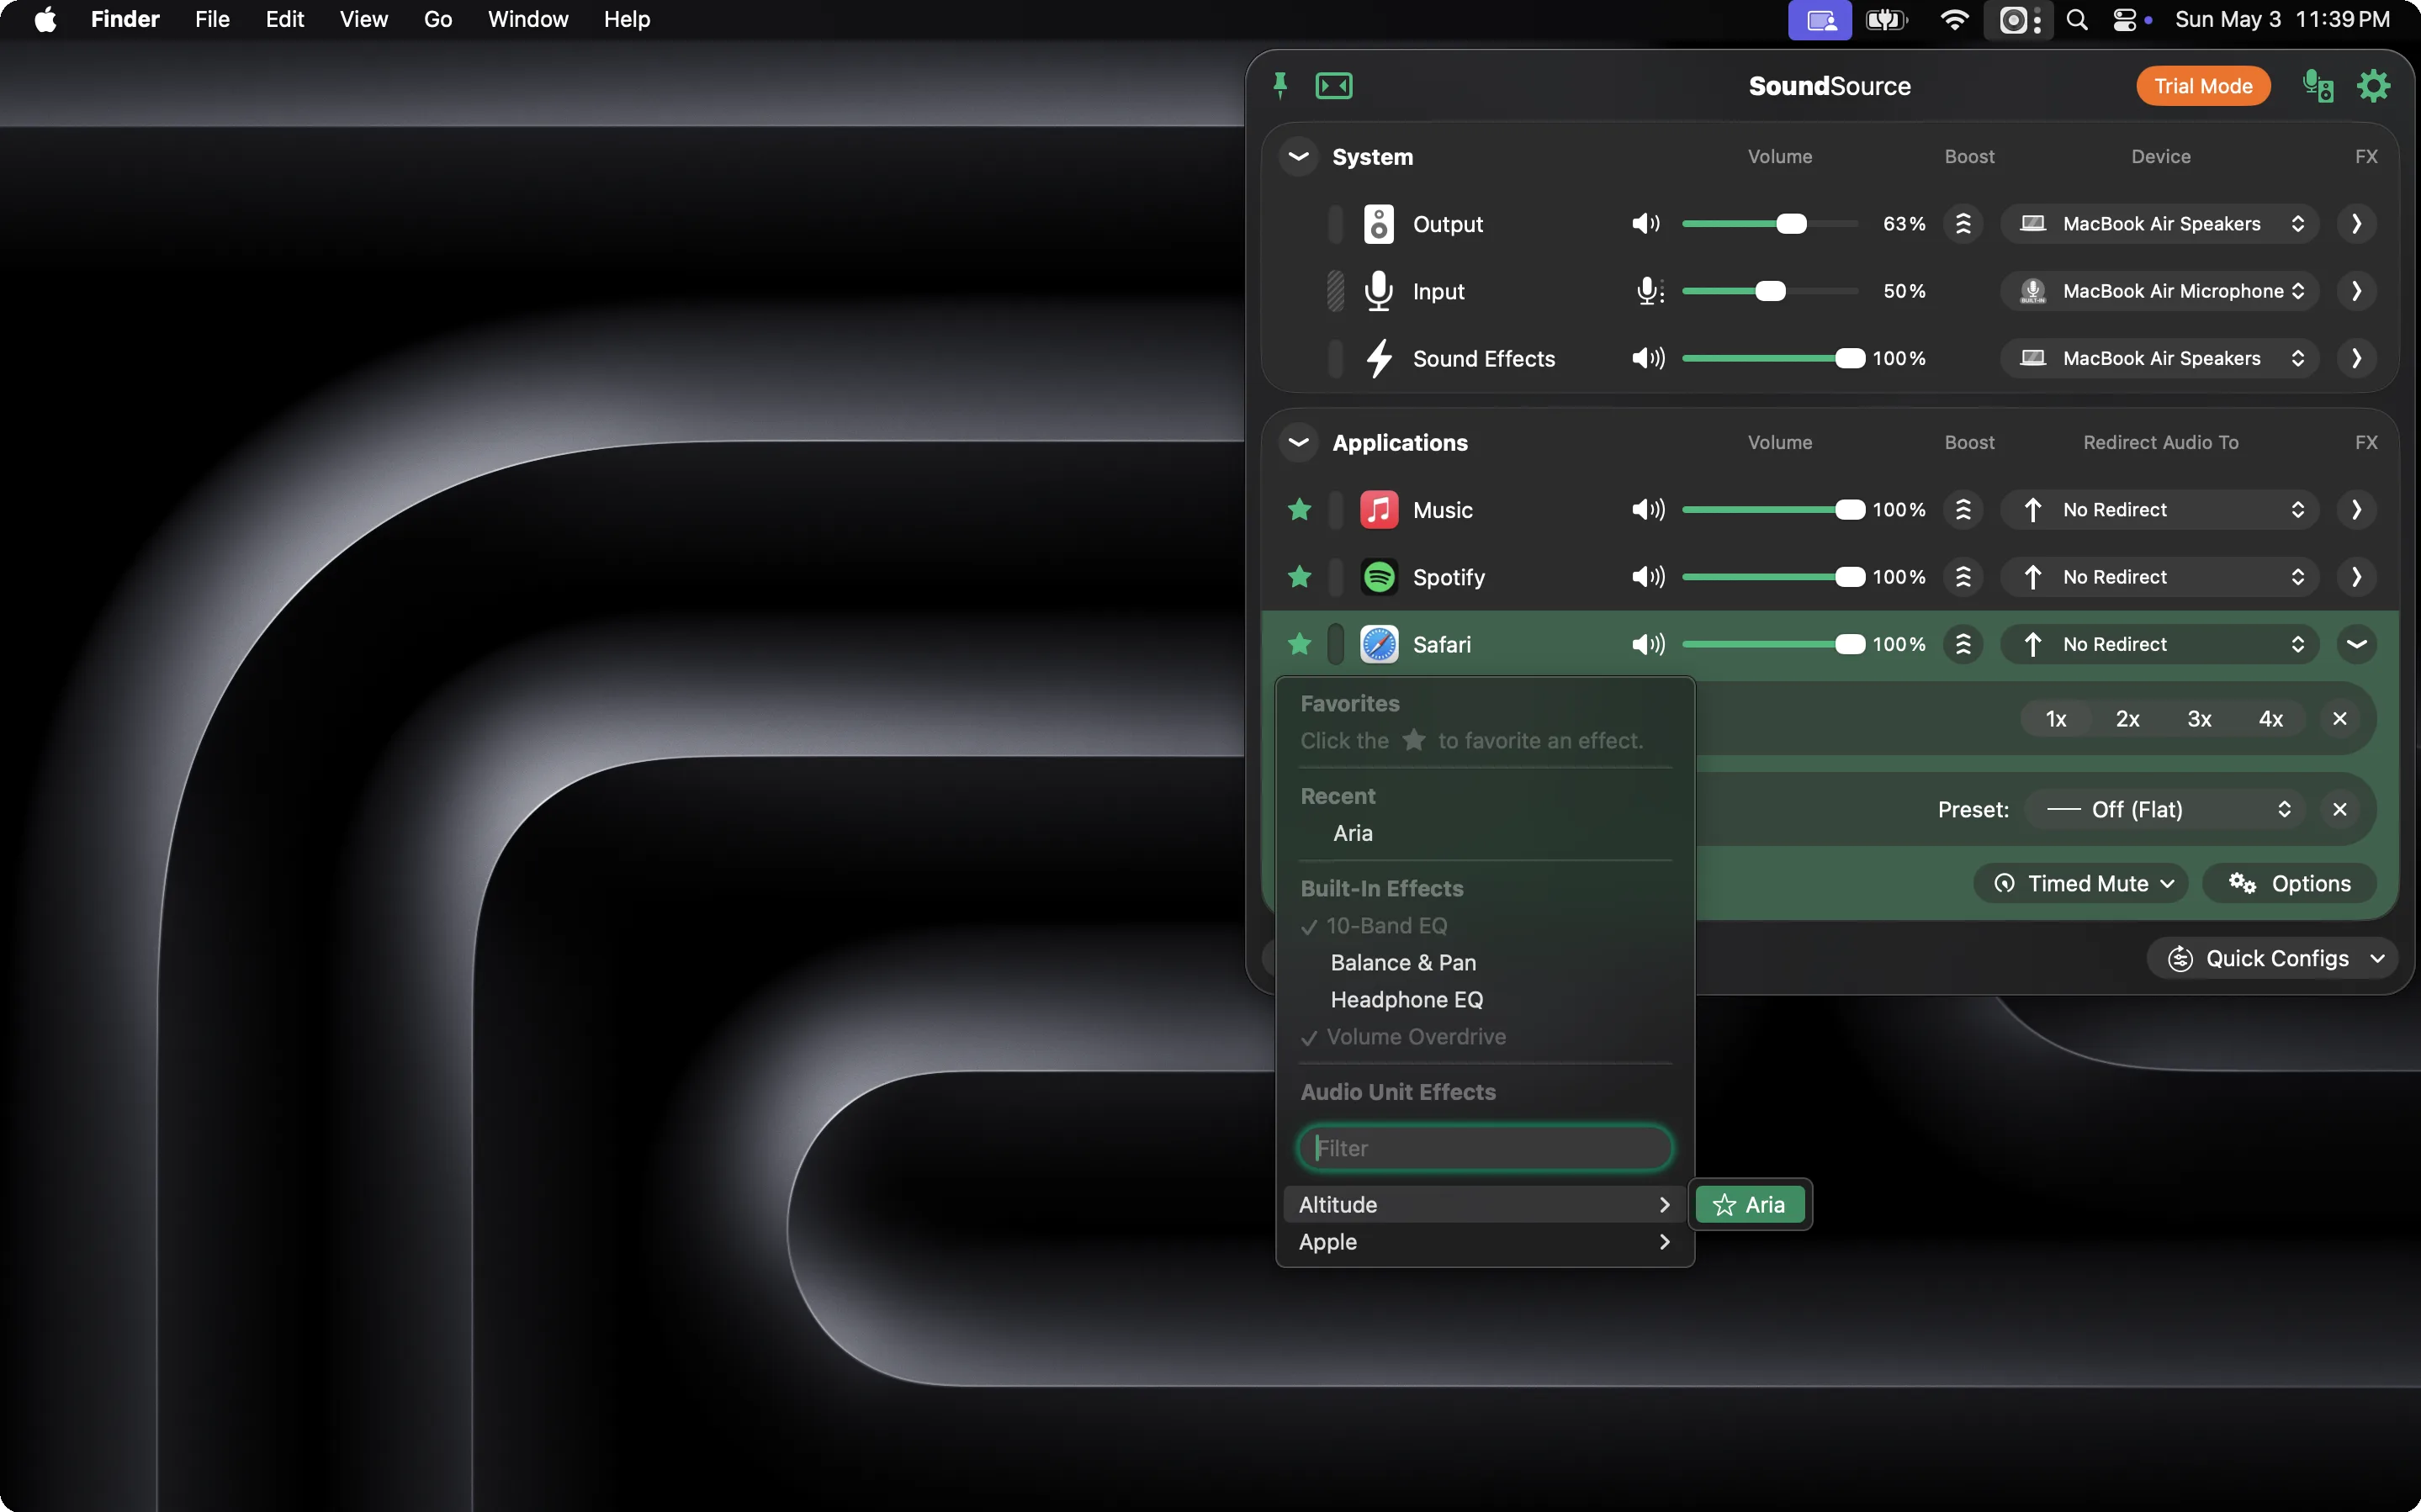Unfavorite Safari by clicking its star
The height and width of the screenshot is (1512, 2421).
[1299, 644]
